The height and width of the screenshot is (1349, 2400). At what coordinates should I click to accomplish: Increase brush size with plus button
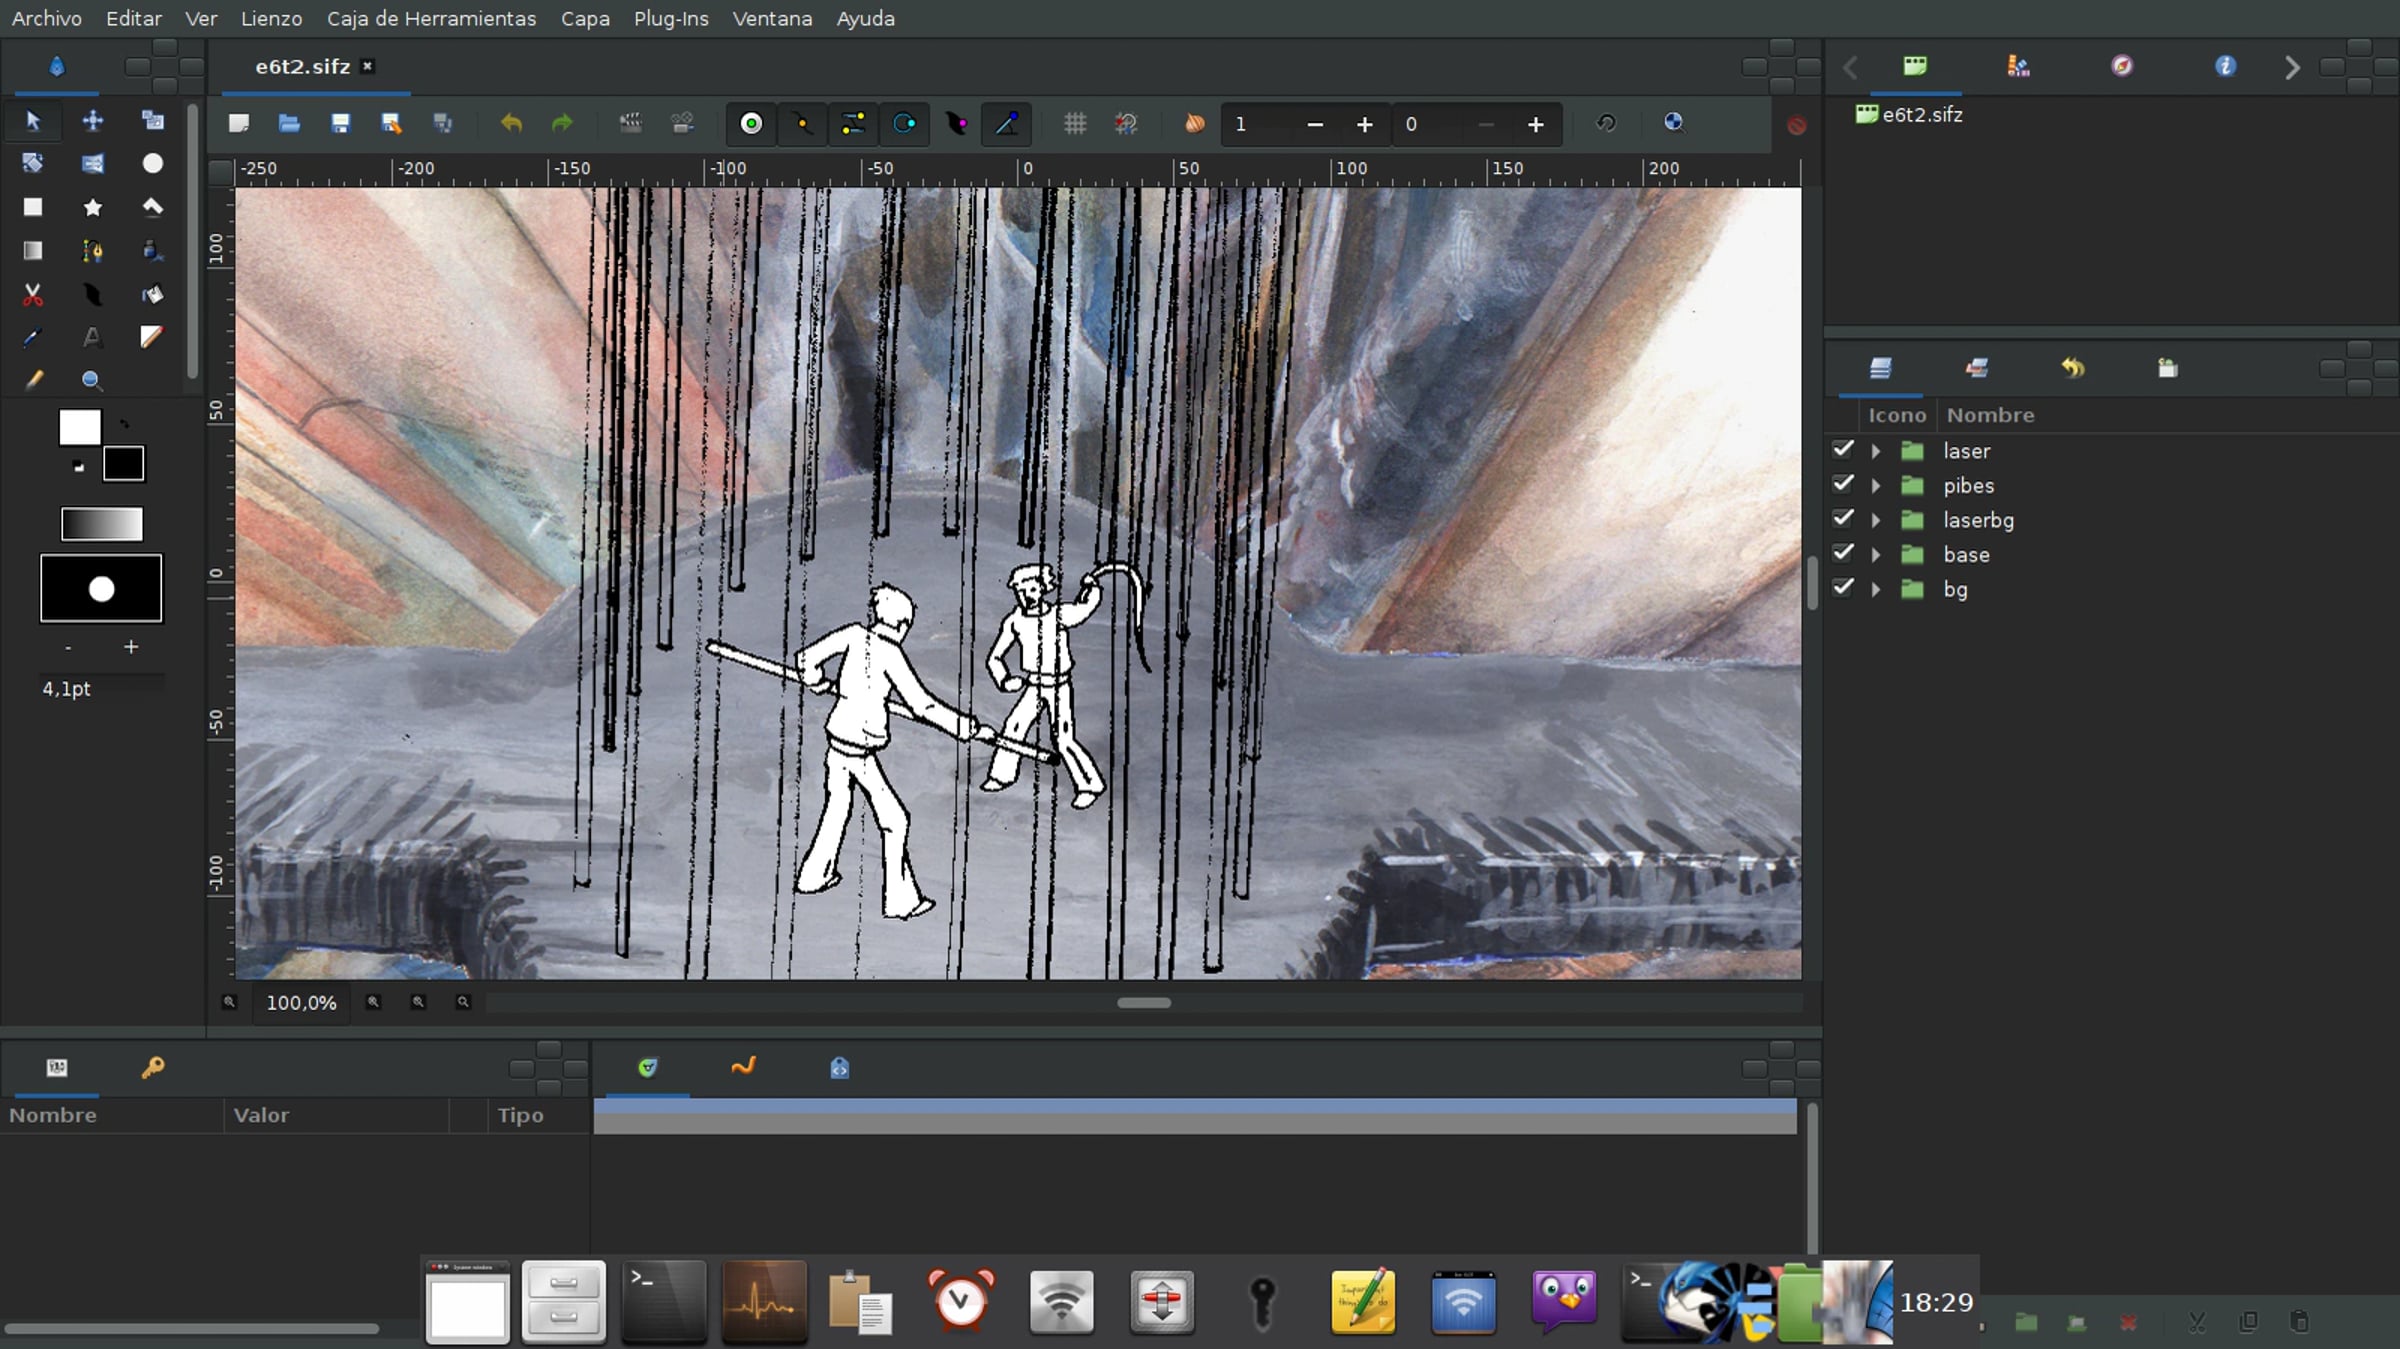(131, 647)
